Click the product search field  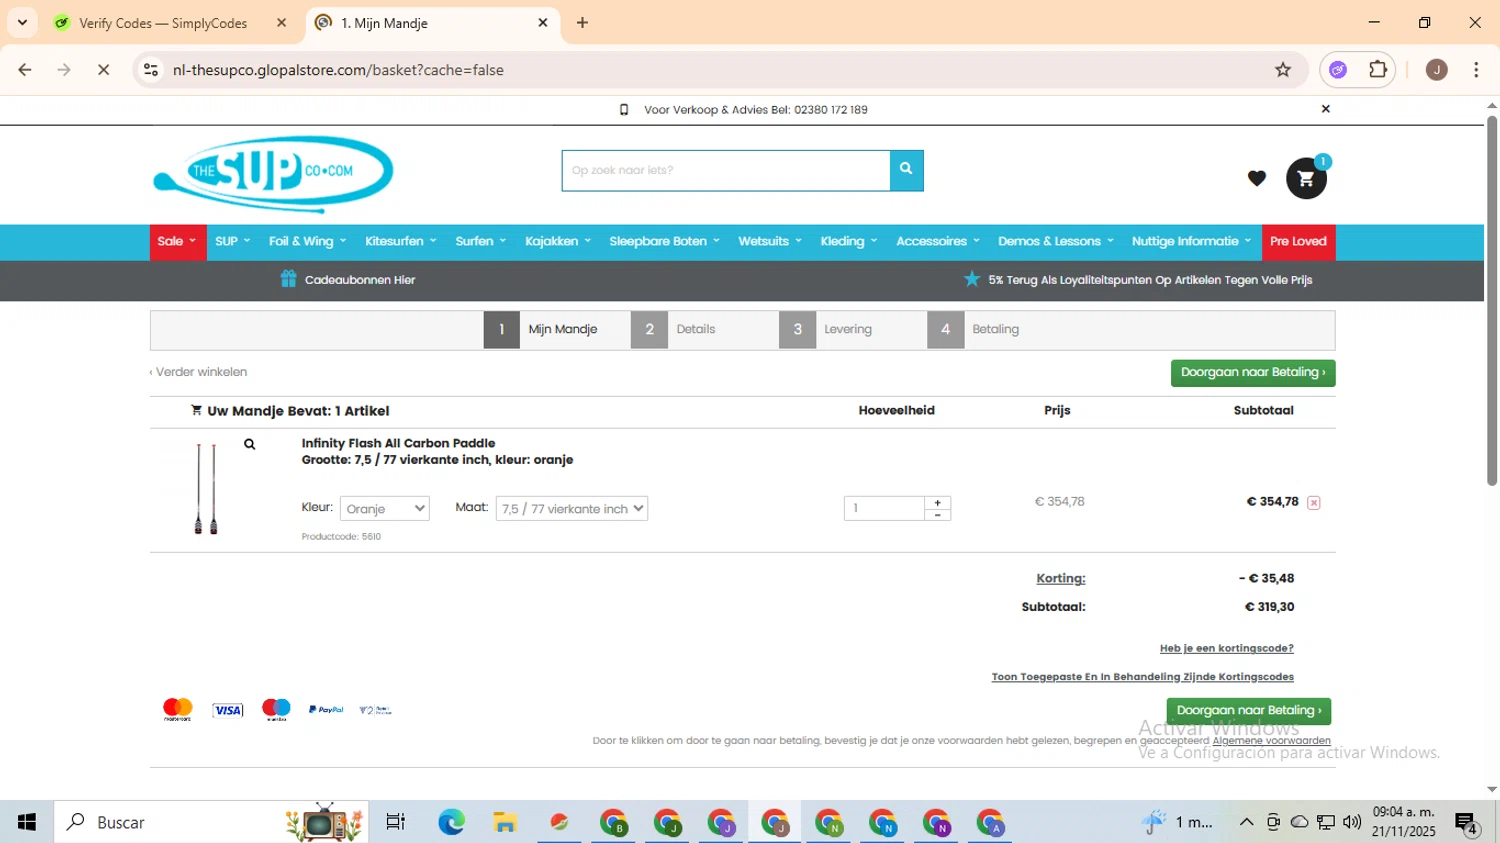point(726,170)
